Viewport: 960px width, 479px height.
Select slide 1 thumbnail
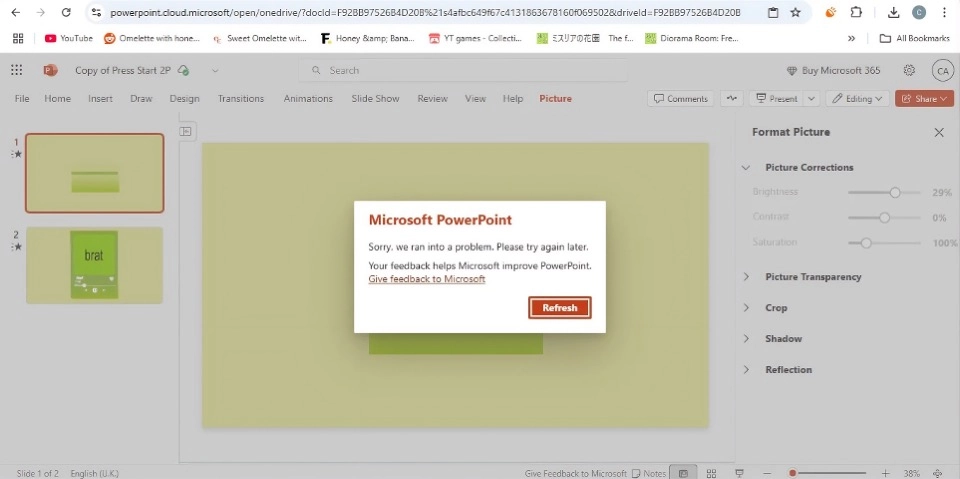(94, 173)
